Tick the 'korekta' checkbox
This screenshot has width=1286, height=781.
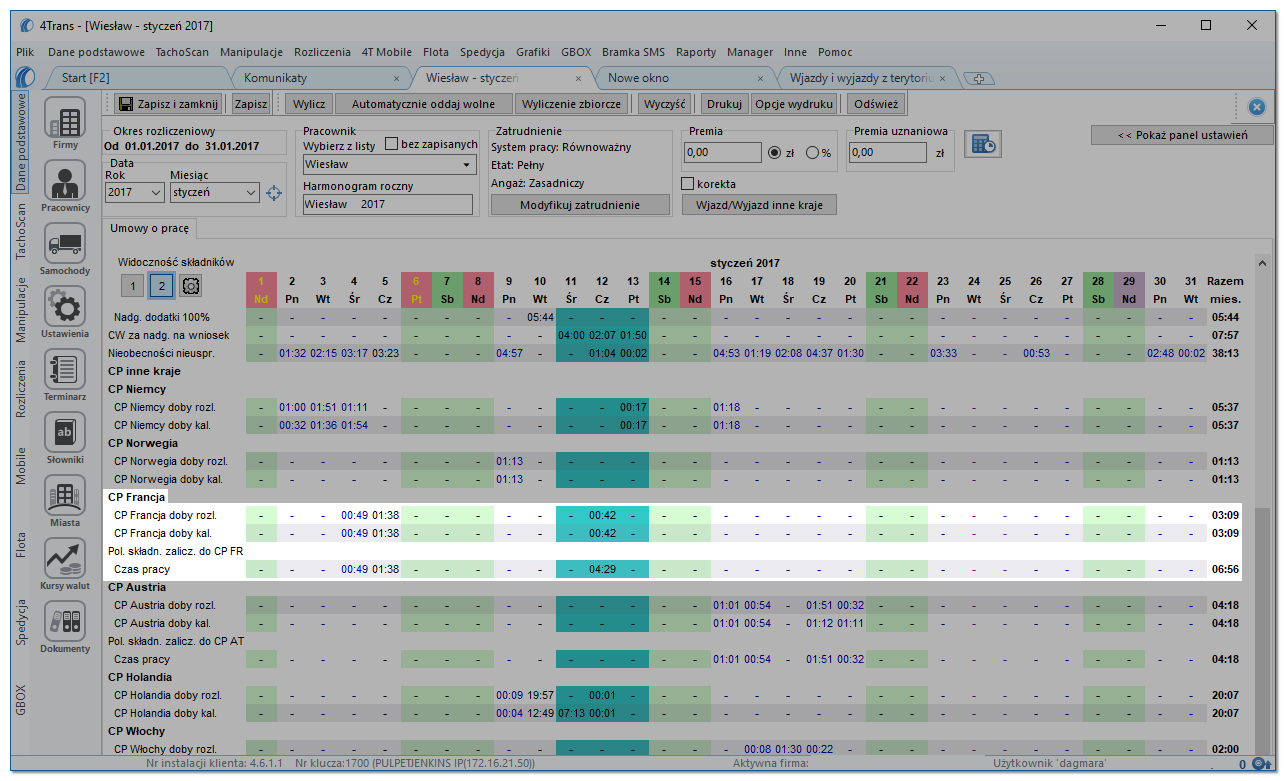coord(688,184)
